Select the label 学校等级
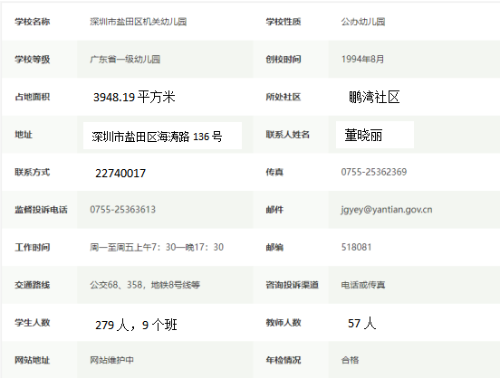The image size is (500, 378). [32, 59]
